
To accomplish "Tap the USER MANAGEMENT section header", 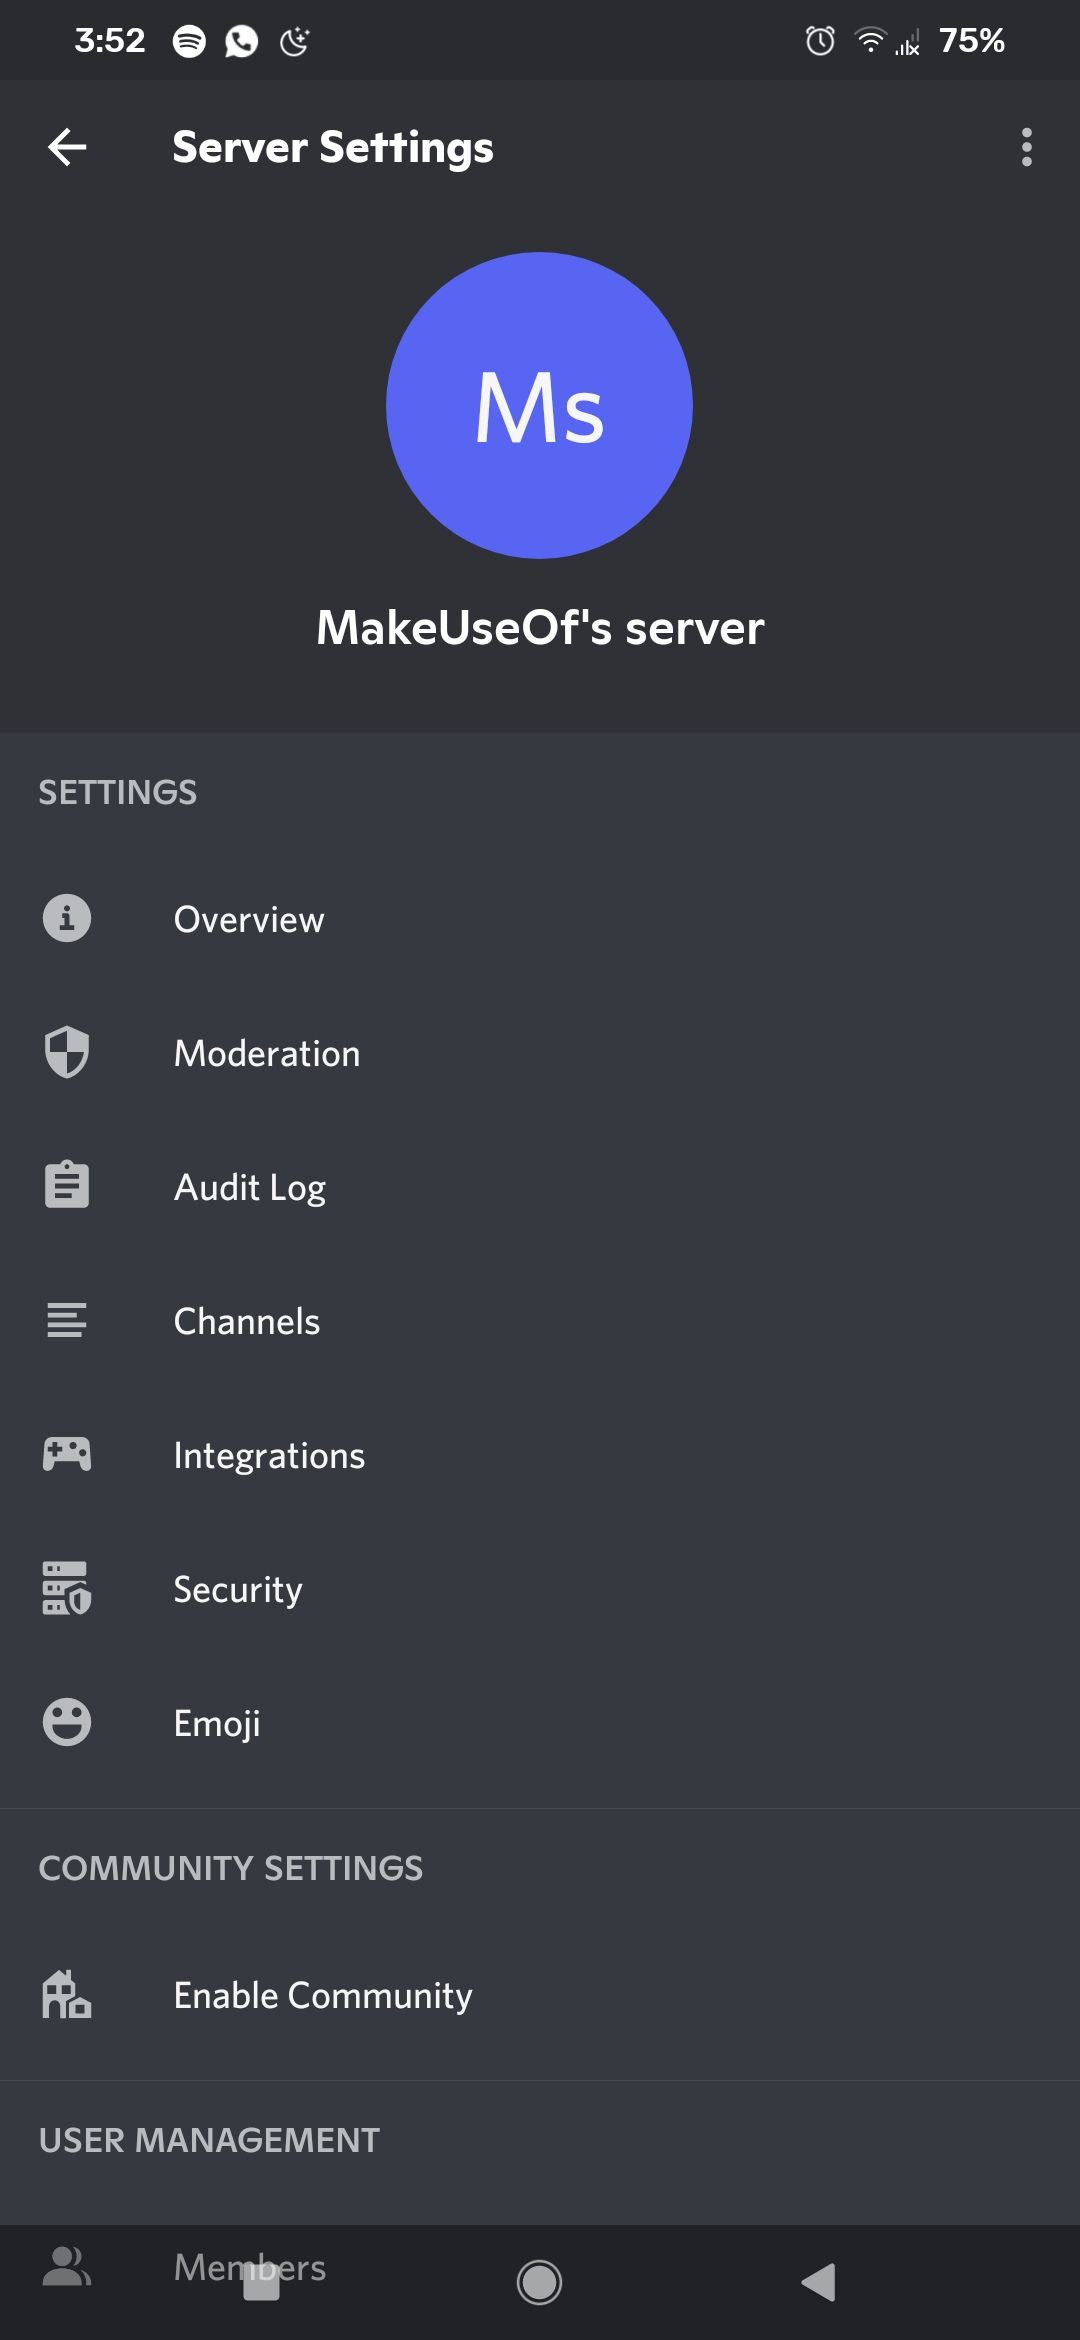I will 209,2140.
